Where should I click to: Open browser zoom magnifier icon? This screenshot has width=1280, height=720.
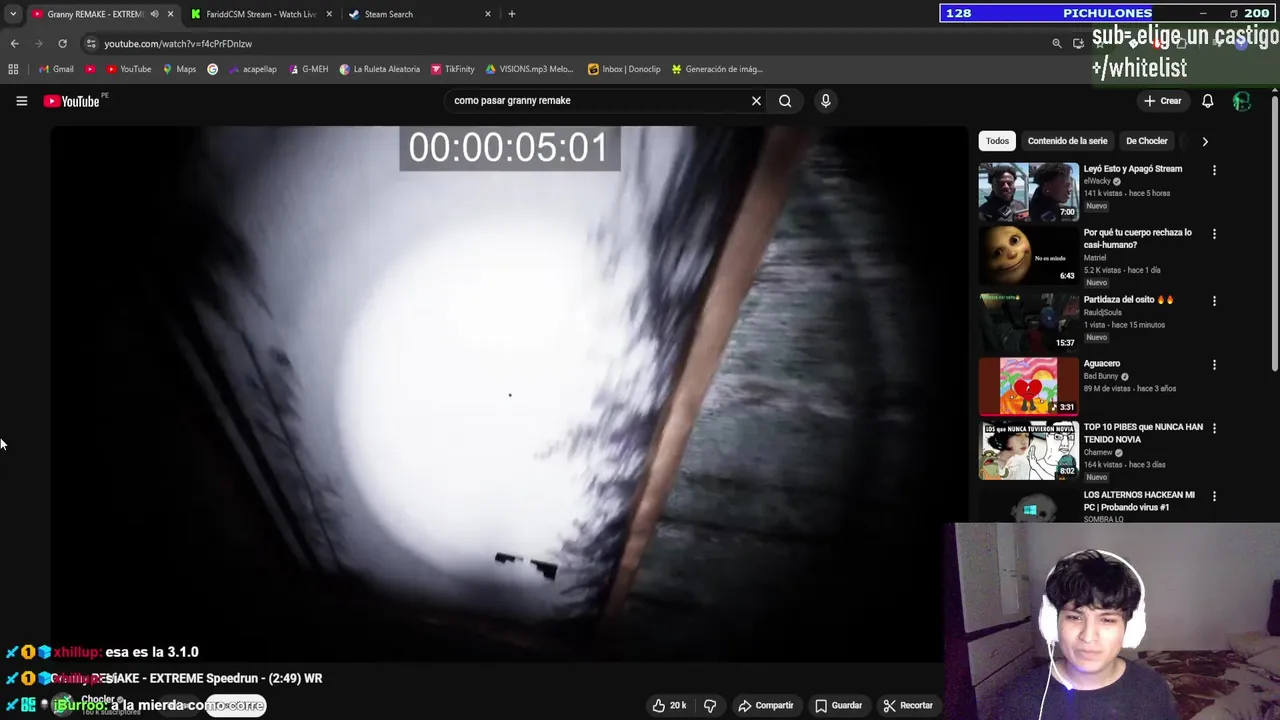(x=1056, y=44)
